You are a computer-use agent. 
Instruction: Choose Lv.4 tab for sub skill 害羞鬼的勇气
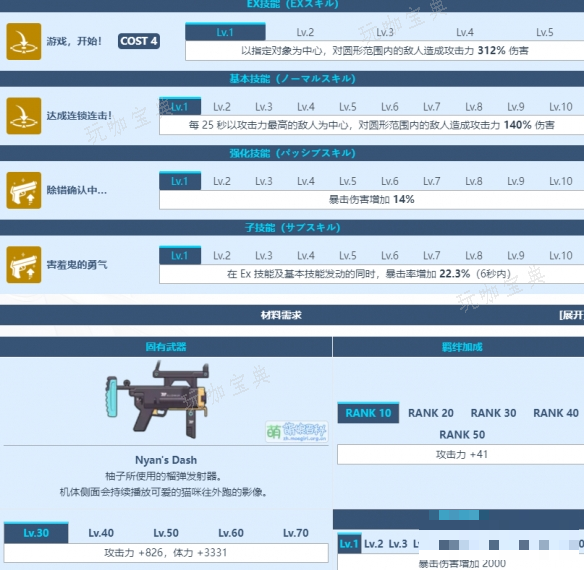tap(305, 256)
